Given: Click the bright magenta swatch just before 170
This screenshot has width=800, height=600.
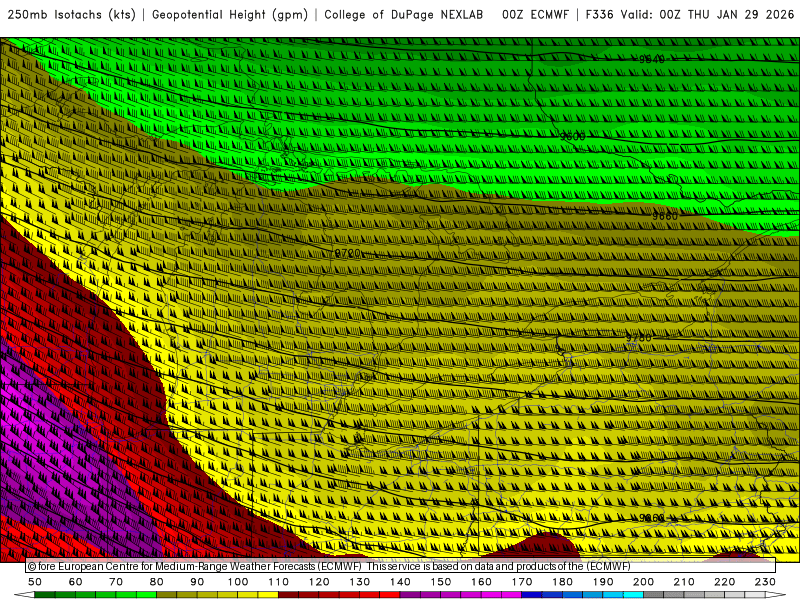Looking at the screenshot, I should pyautogui.click(x=512, y=595).
